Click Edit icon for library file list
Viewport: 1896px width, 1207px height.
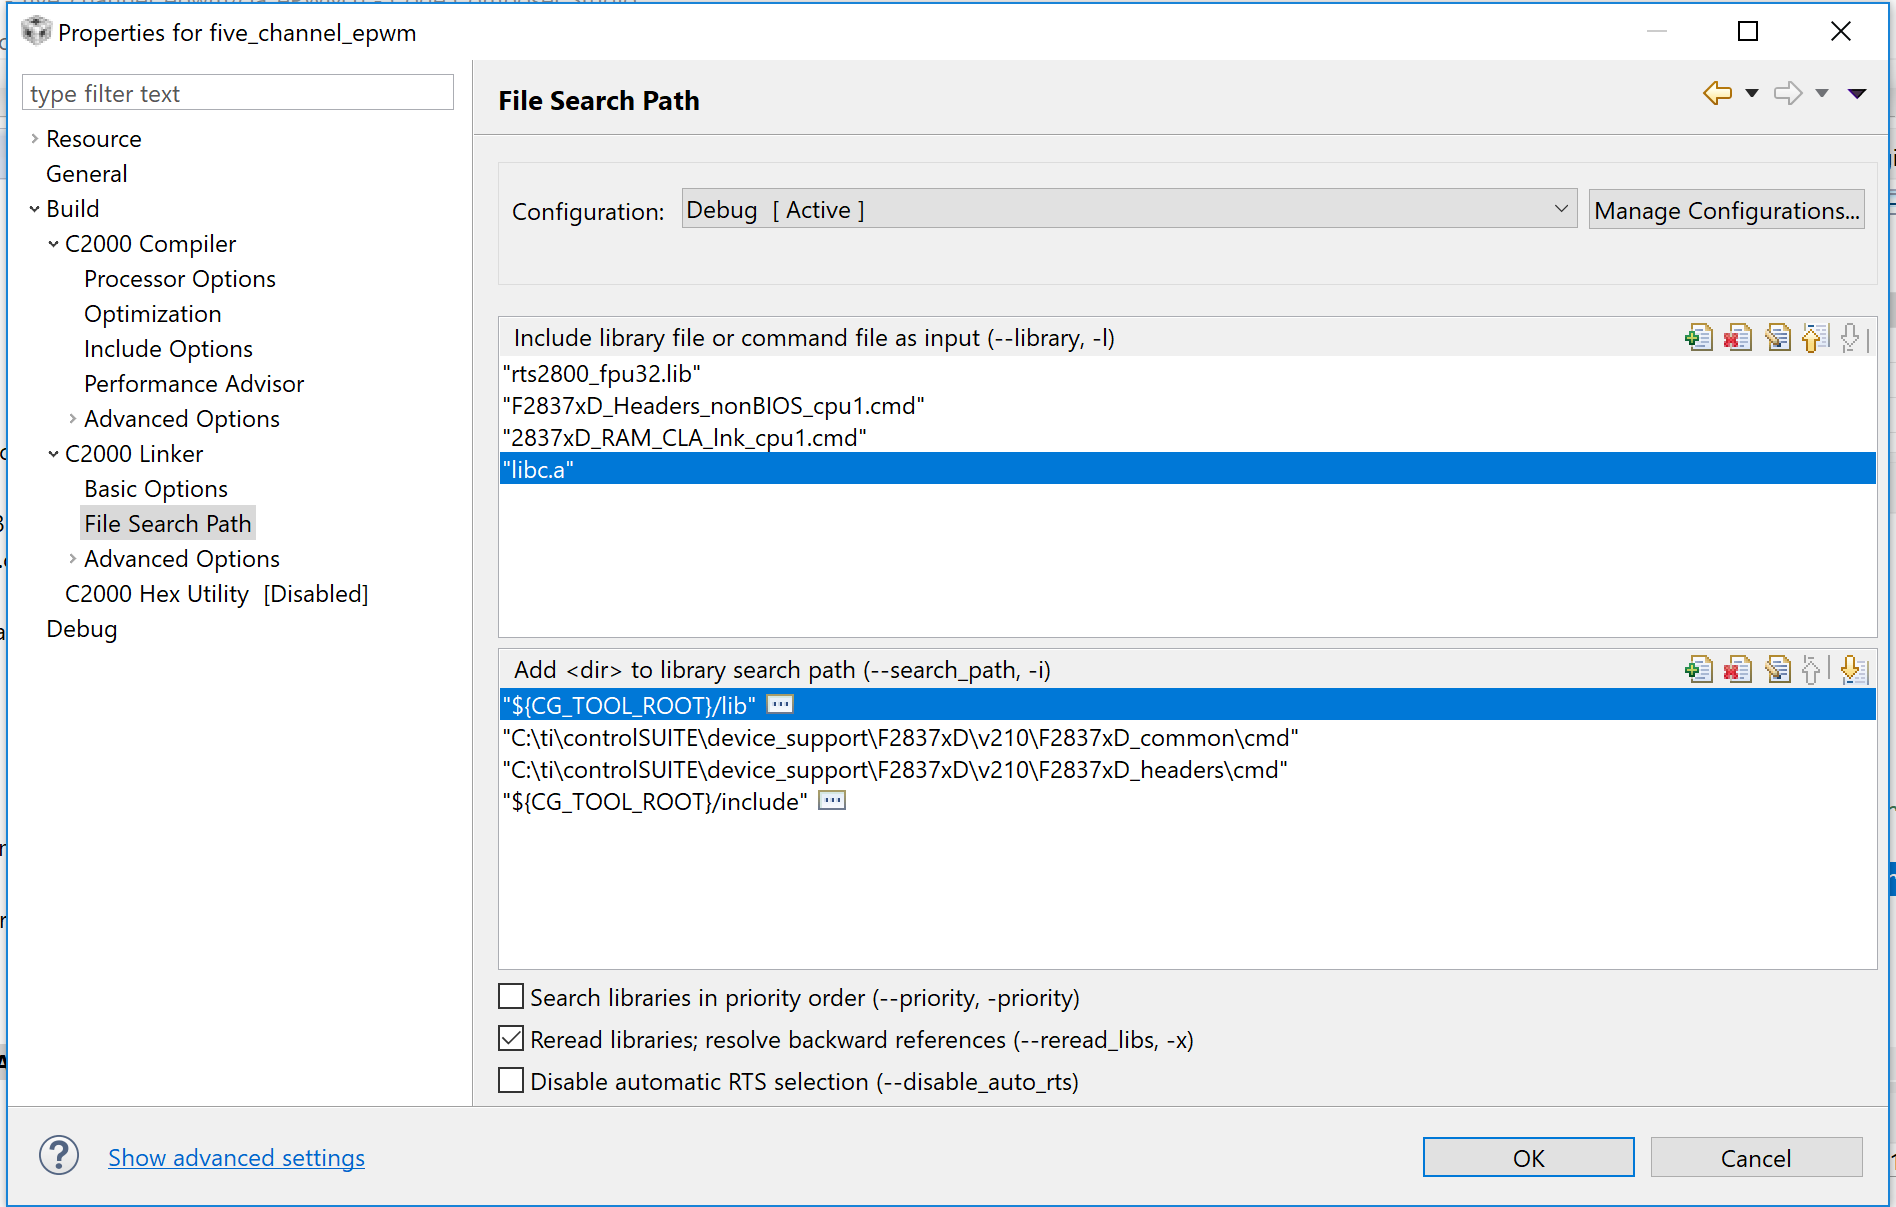click(1777, 338)
